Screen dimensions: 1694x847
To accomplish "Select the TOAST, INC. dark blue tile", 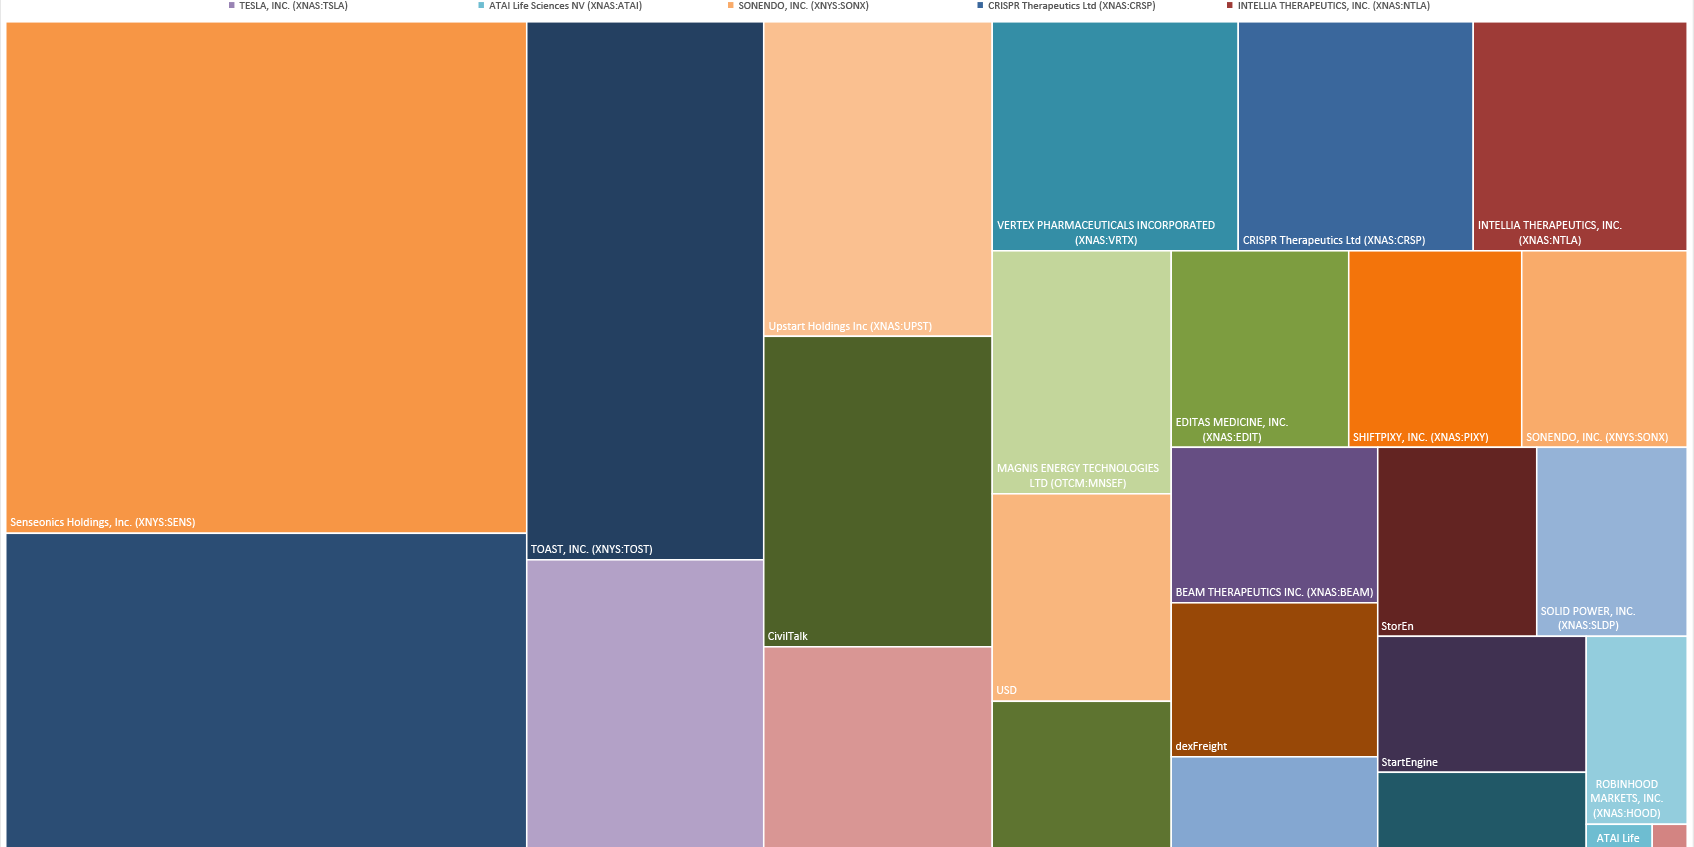I will click(x=645, y=290).
